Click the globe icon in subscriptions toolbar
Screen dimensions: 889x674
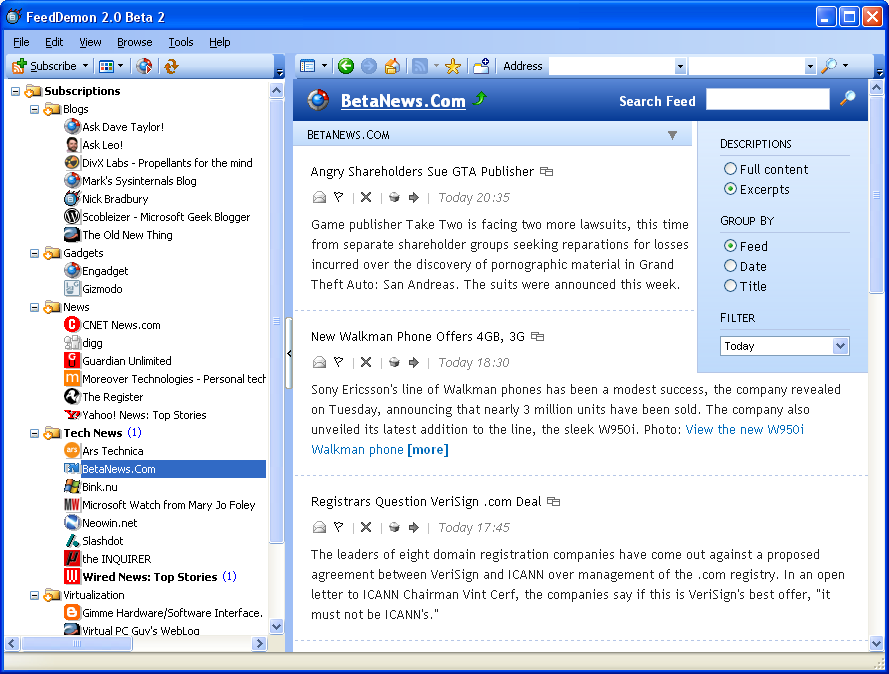point(144,66)
